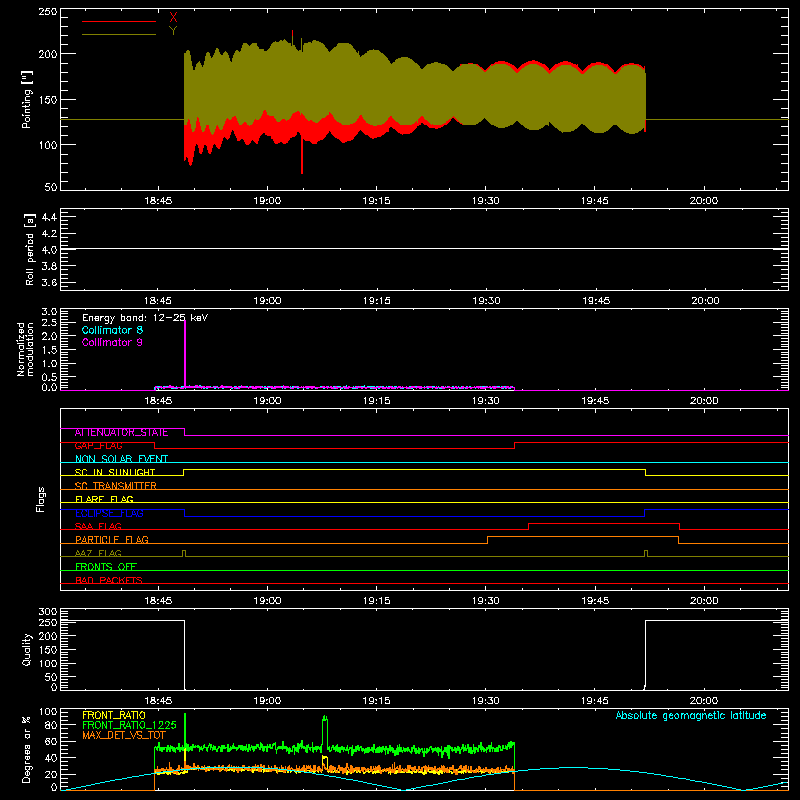Click the 19:30 tick label under the Roll period plot
The width and height of the screenshot is (800, 800).
[486, 301]
